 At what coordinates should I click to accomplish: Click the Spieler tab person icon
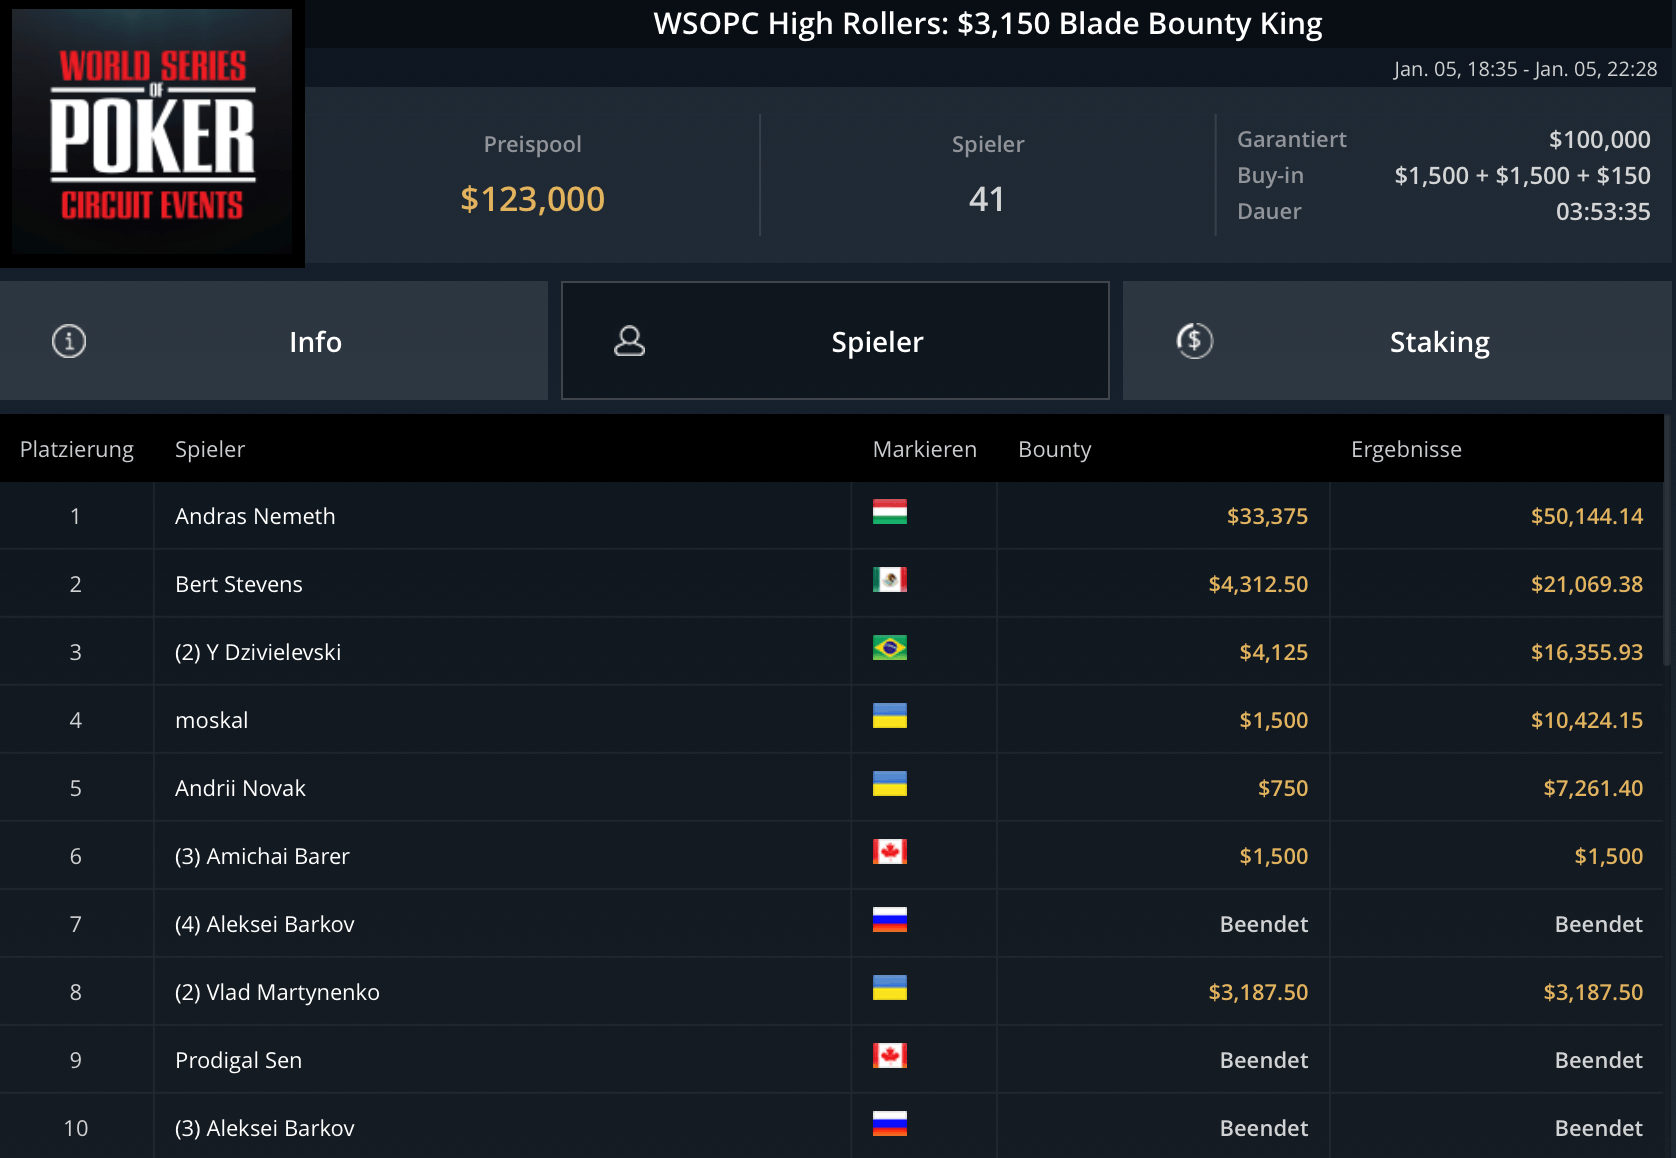[x=629, y=341]
